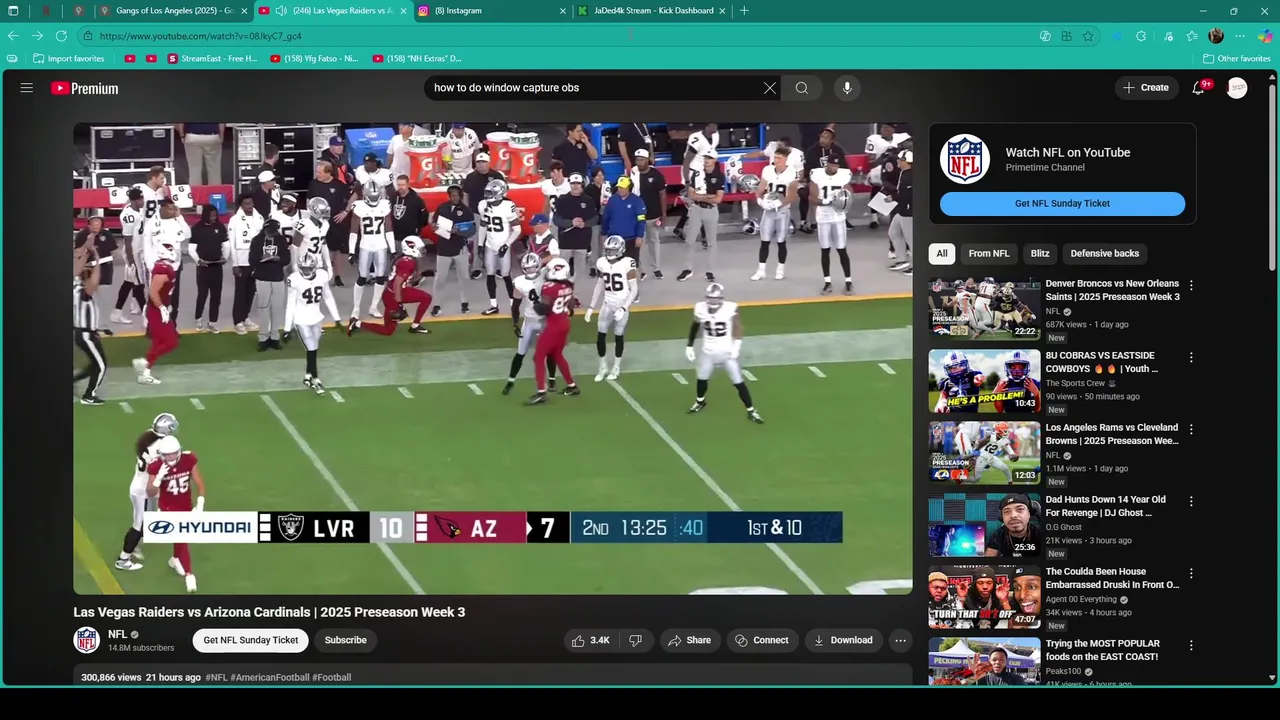The height and width of the screenshot is (720, 1280).
Task: Click the Download button
Action: [x=843, y=640]
